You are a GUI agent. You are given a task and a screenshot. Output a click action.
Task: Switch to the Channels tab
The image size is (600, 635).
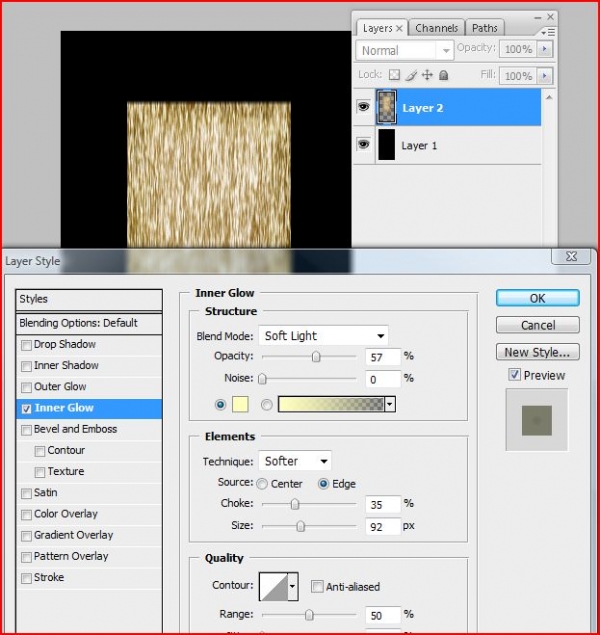coord(436,28)
